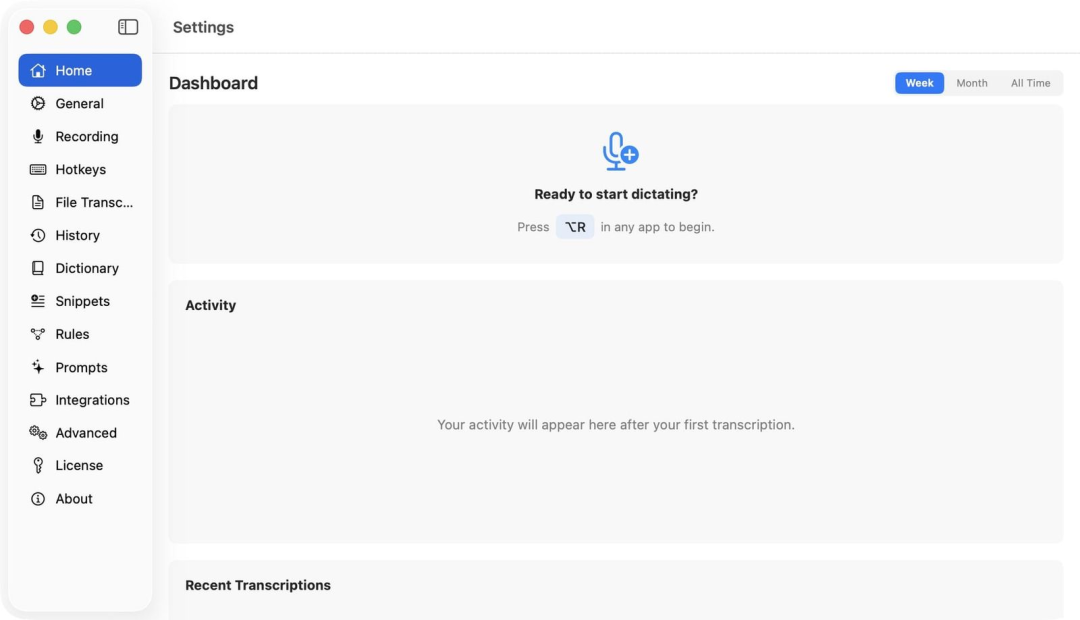Select the History clock icon
Screen dimensions: 1080x620
[x=38, y=236]
